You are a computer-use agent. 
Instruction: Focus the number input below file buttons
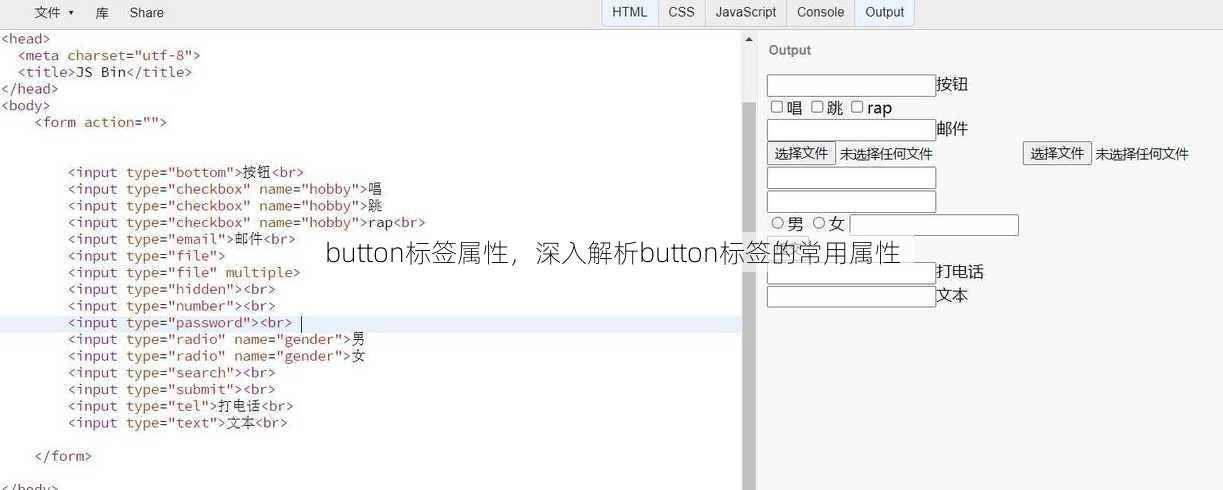pyautogui.click(x=851, y=178)
